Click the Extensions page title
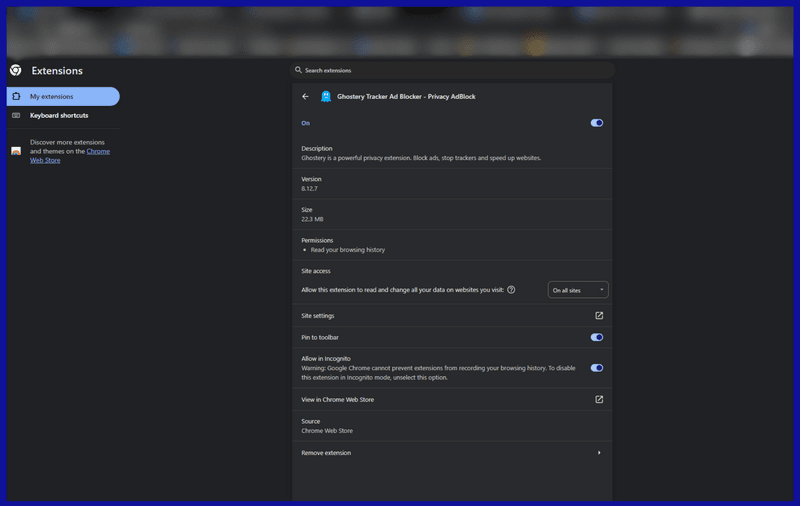This screenshot has height=506, width=800. click(57, 71)
